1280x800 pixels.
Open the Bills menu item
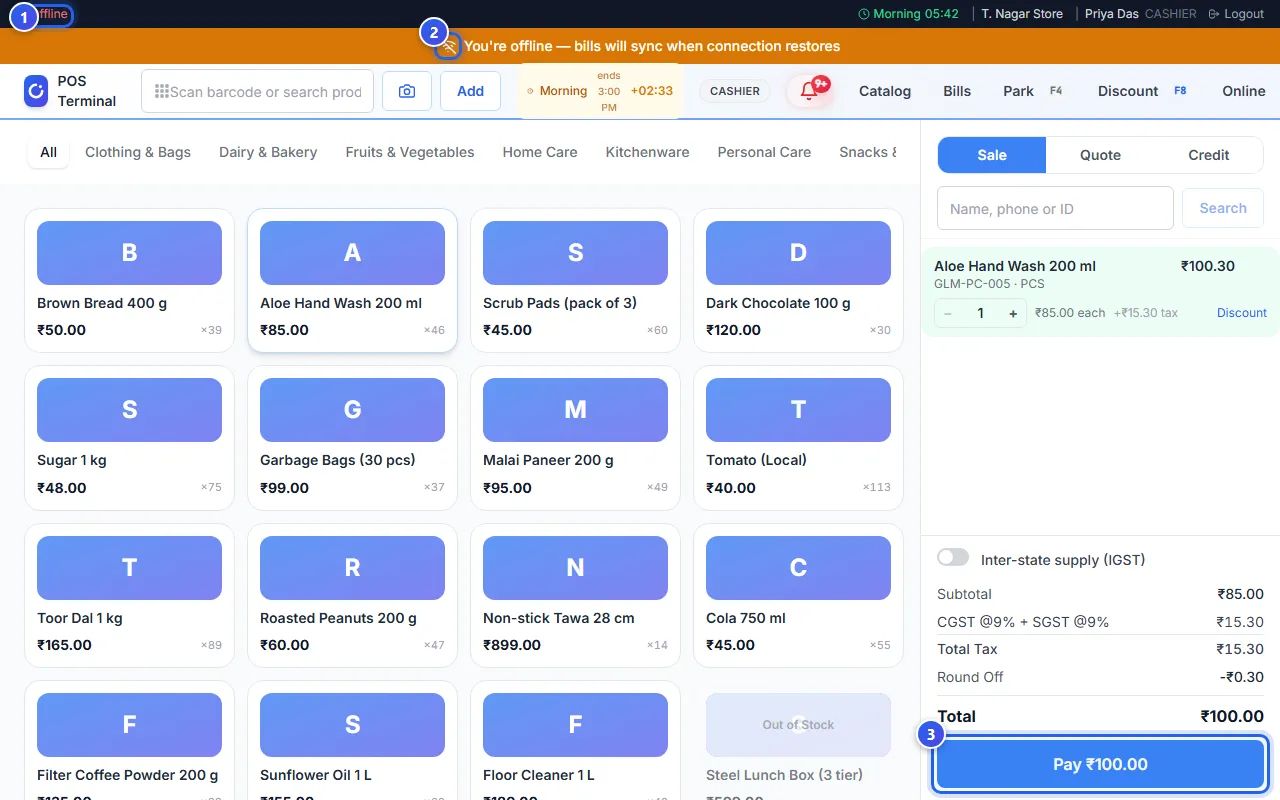[957, 91]
